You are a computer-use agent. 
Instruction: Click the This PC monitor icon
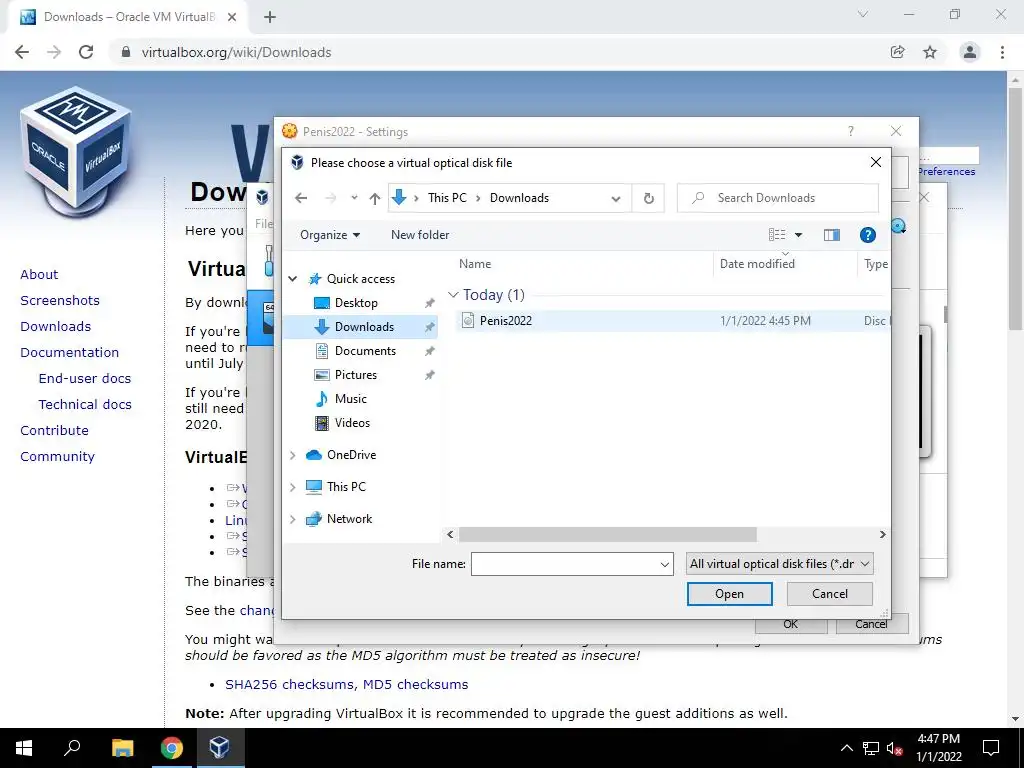pos(314,487)
